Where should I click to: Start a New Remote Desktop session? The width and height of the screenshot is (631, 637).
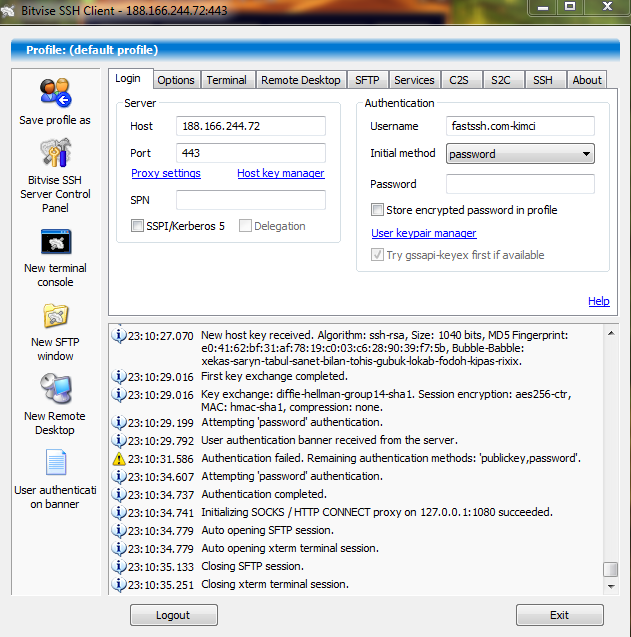[x=56, y=388]
